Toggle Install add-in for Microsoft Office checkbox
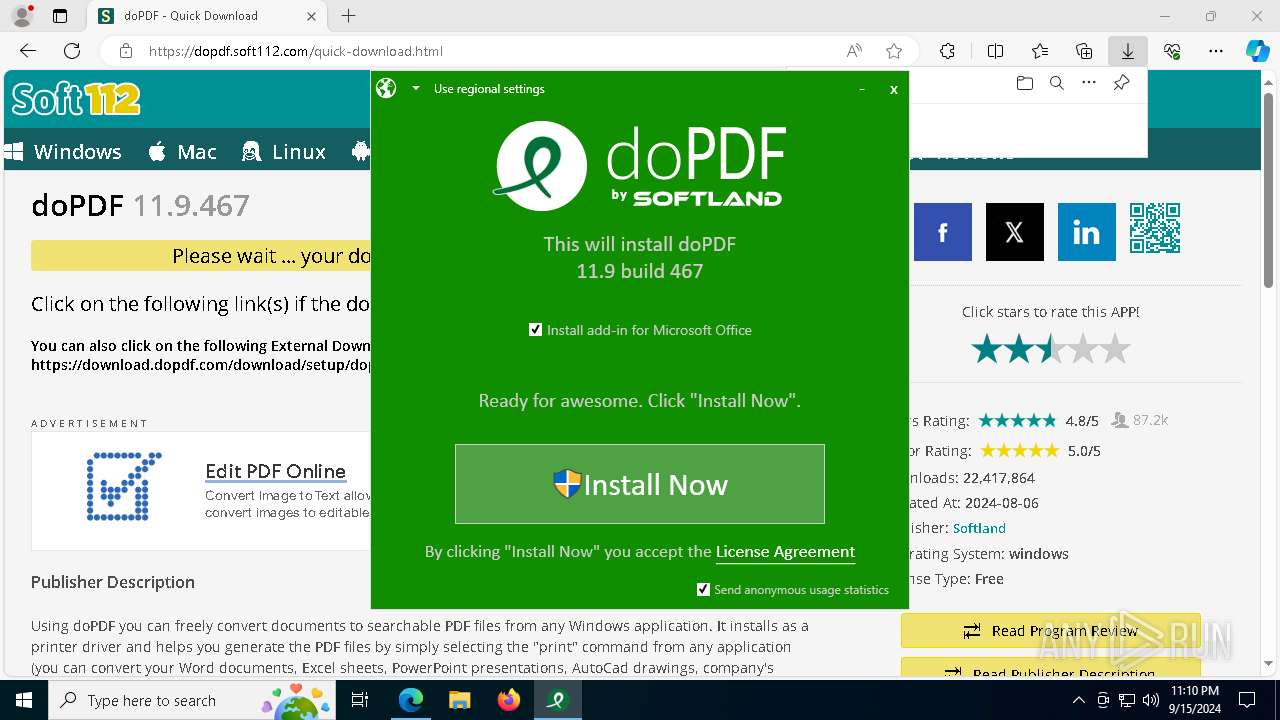This screenshot has width=1280, height=720. click(535, 330)
